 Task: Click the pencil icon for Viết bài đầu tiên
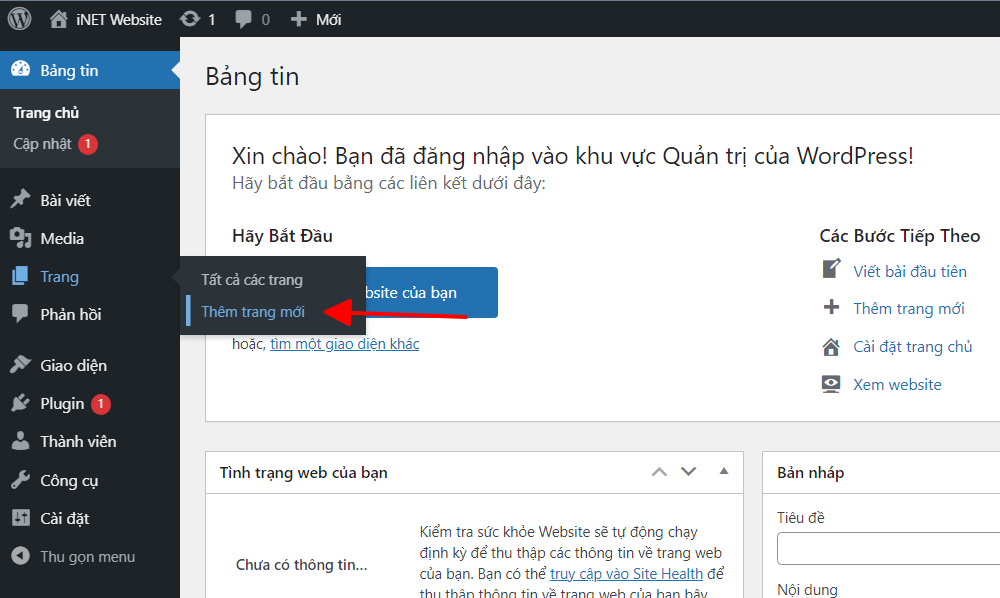coord(831,269)
